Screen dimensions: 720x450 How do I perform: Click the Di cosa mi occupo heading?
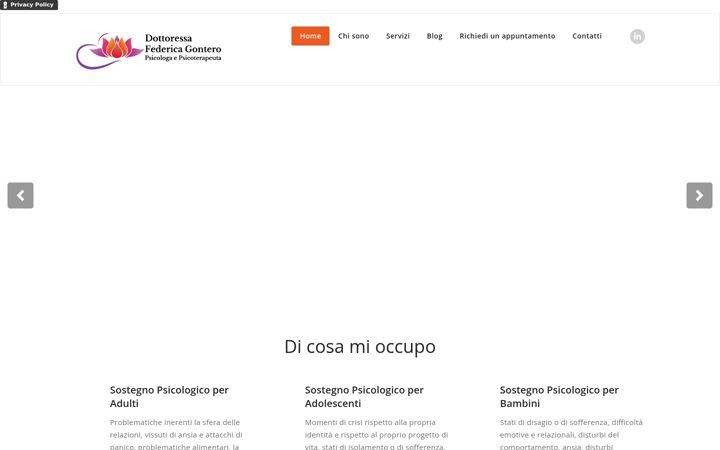pyautogui.click(x=360, y=347)
